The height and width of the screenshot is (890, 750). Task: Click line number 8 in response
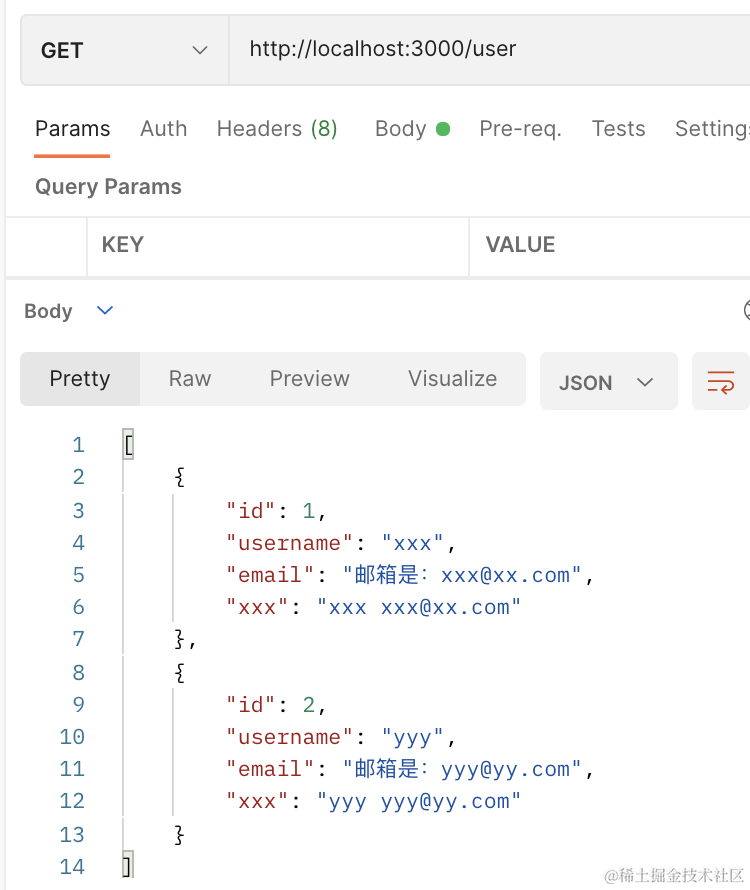78,672
